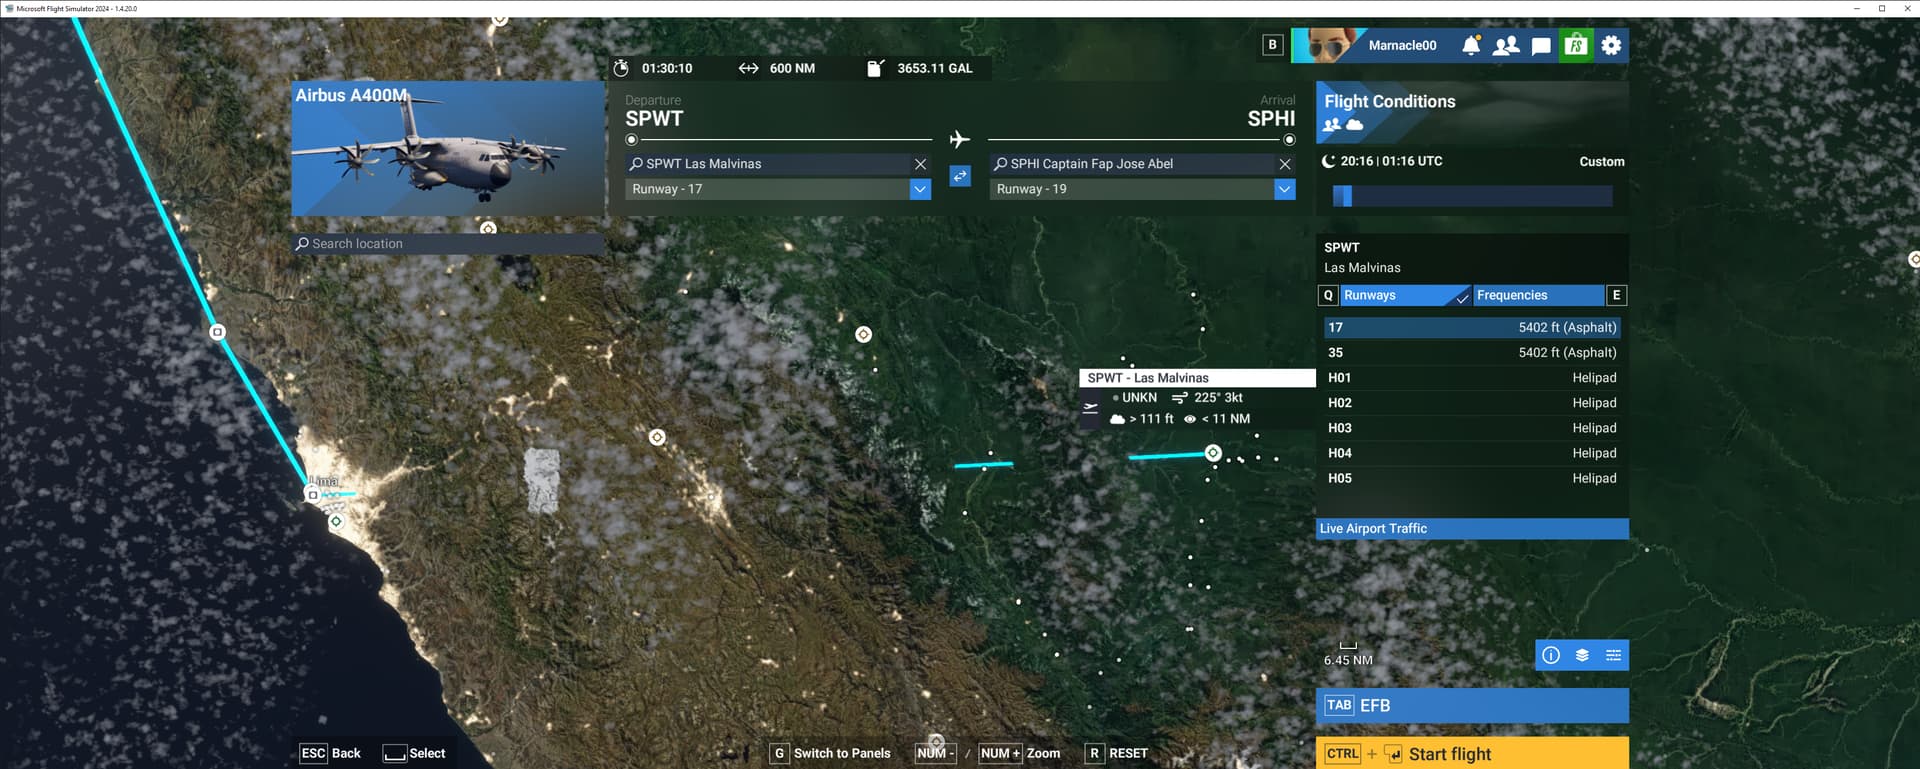Open the Flight Conditions panel
Image resolution: width=1920 pixels, height=769 pixels.
tap(1472, 112)
